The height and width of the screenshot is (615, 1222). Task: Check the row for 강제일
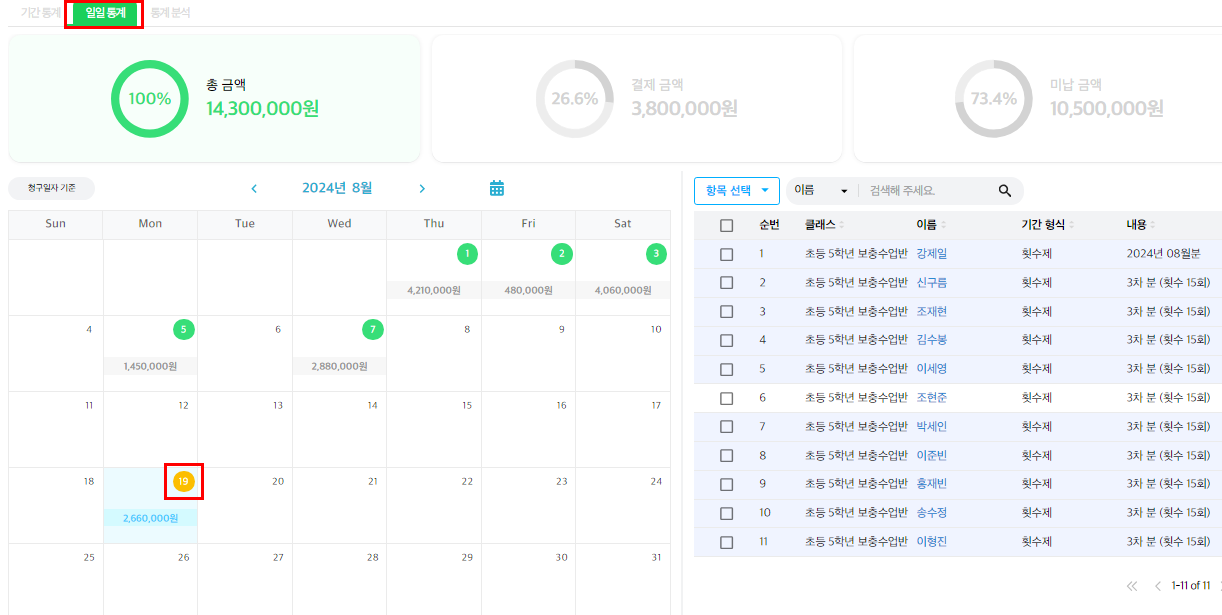pos(727,254)
